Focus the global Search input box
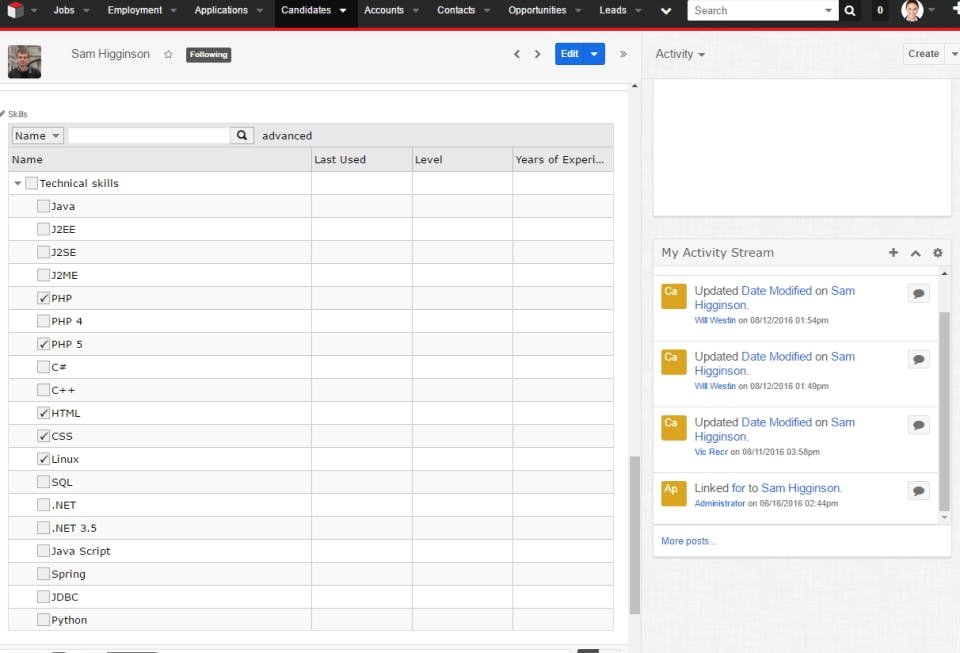 pos(756,10)
